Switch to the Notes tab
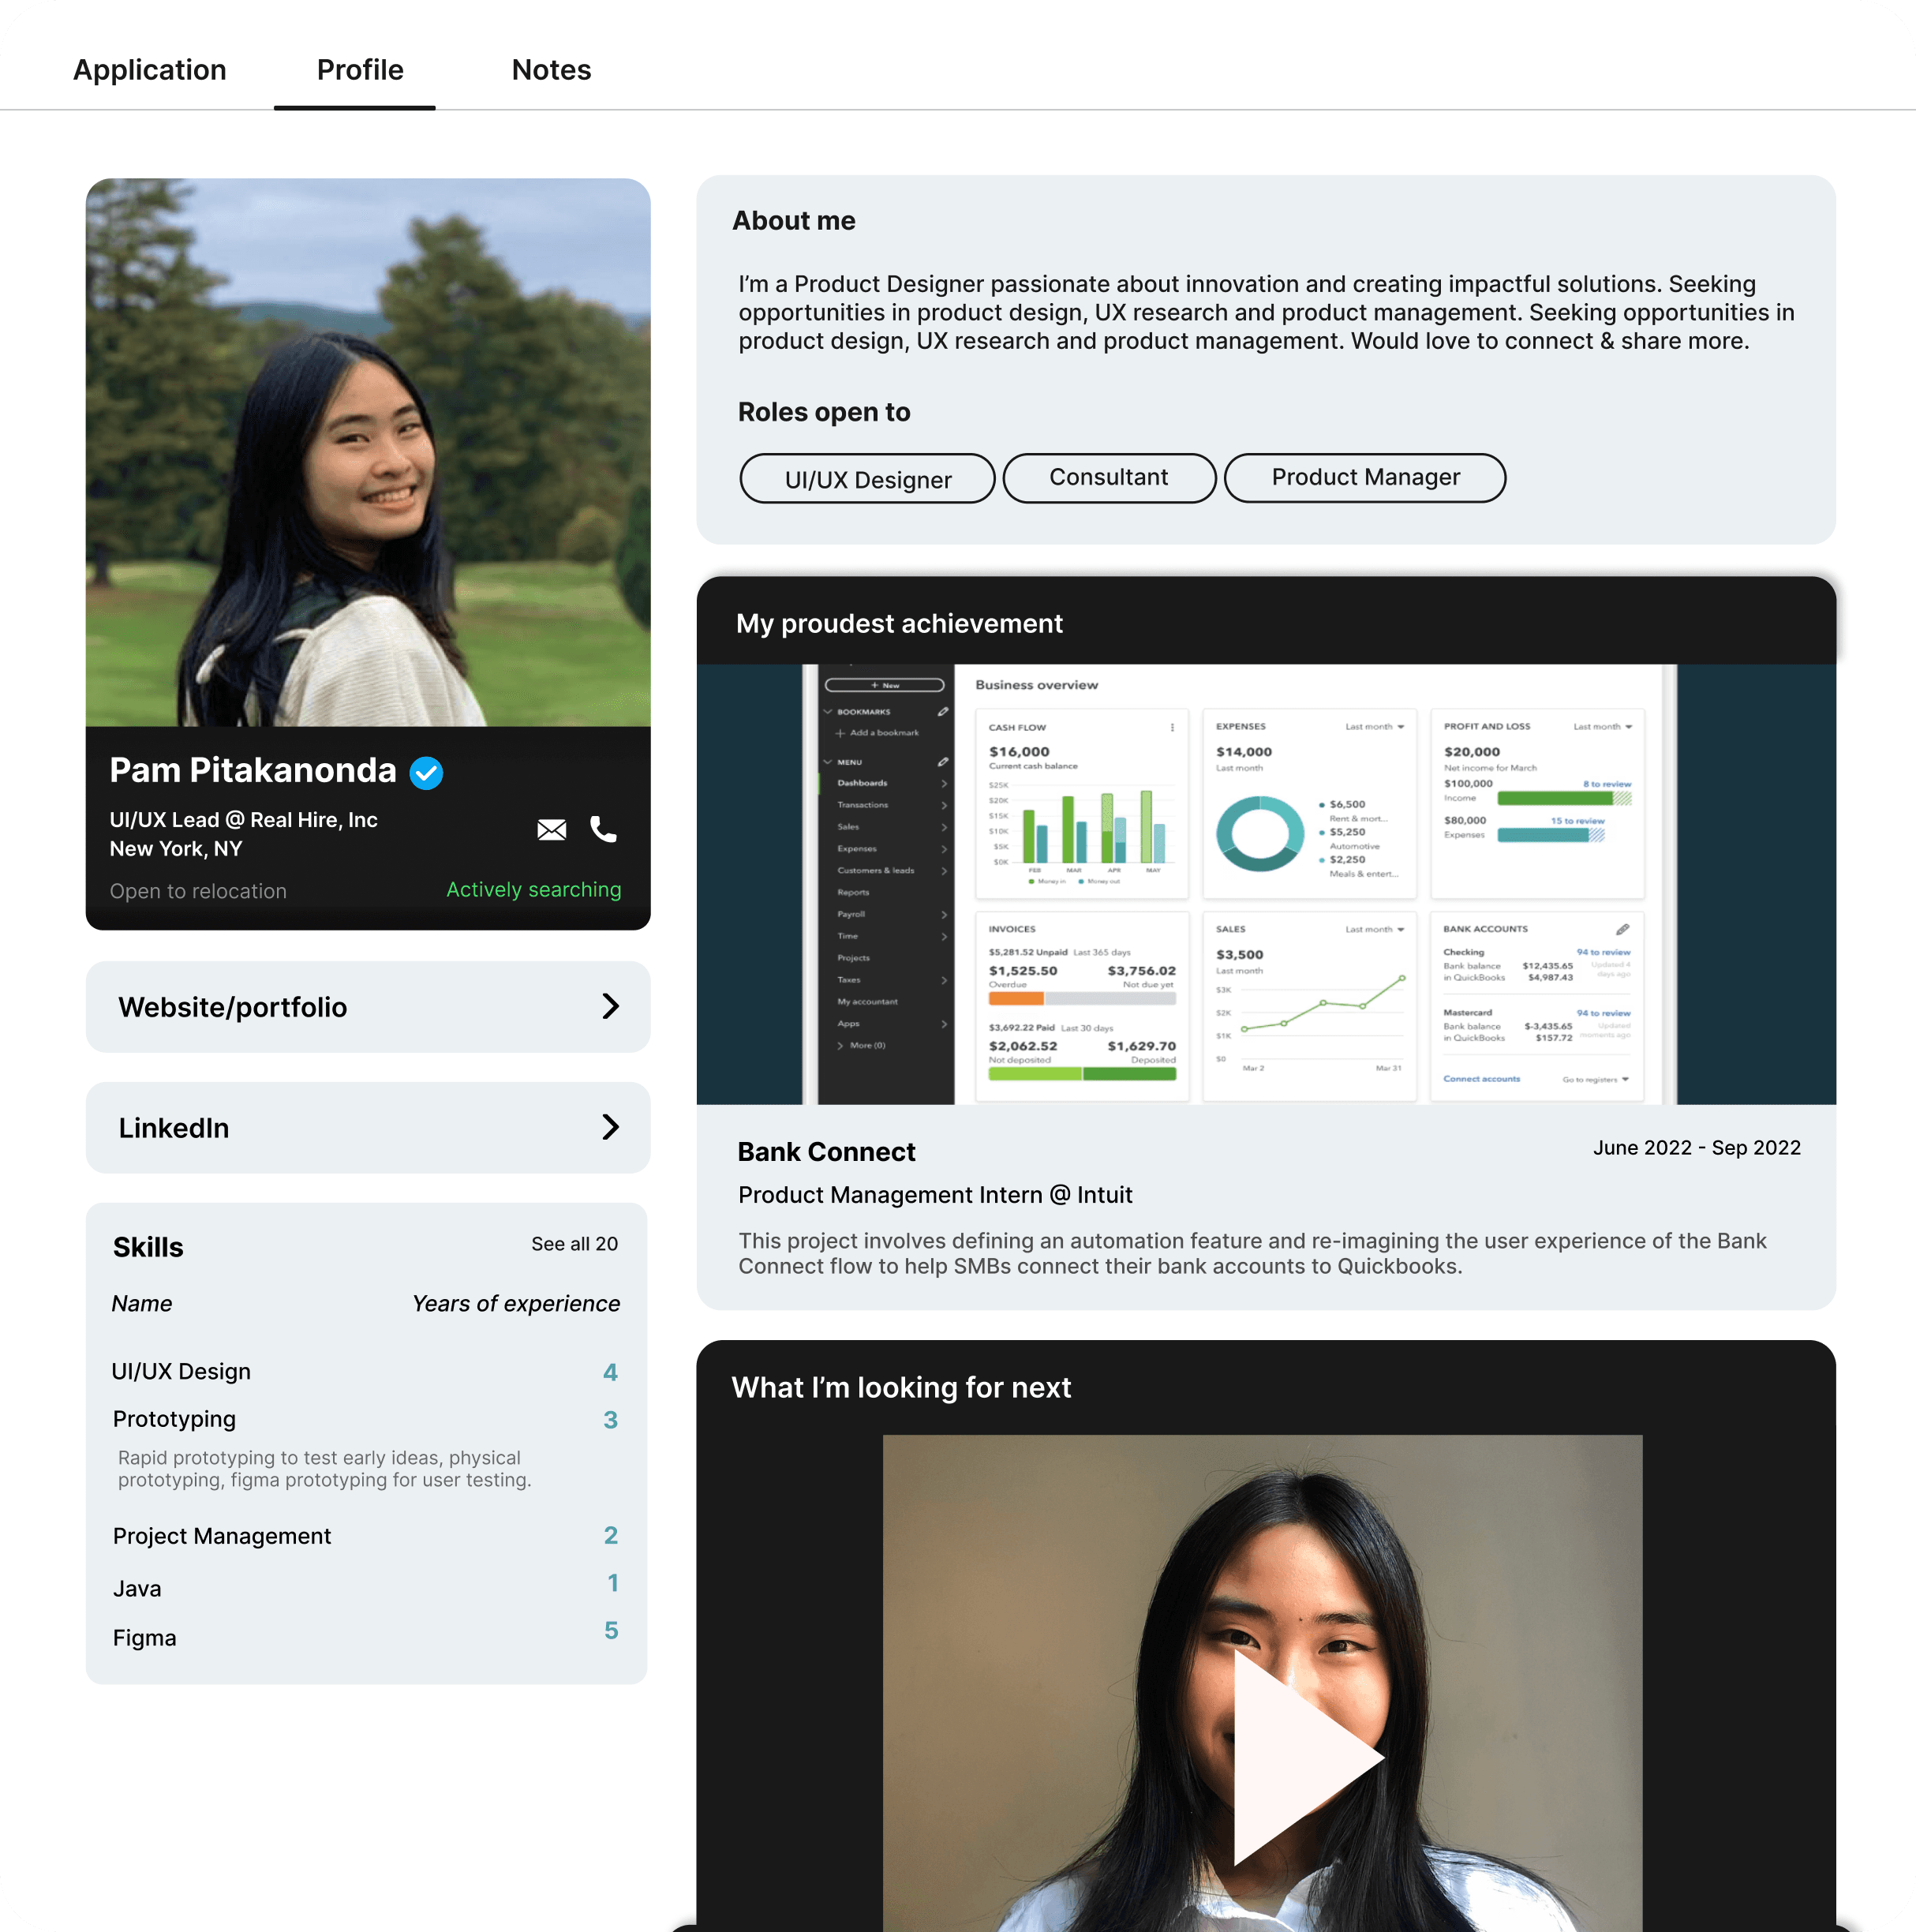This screenshot has width=1916, height=1932. pos(551,70)
